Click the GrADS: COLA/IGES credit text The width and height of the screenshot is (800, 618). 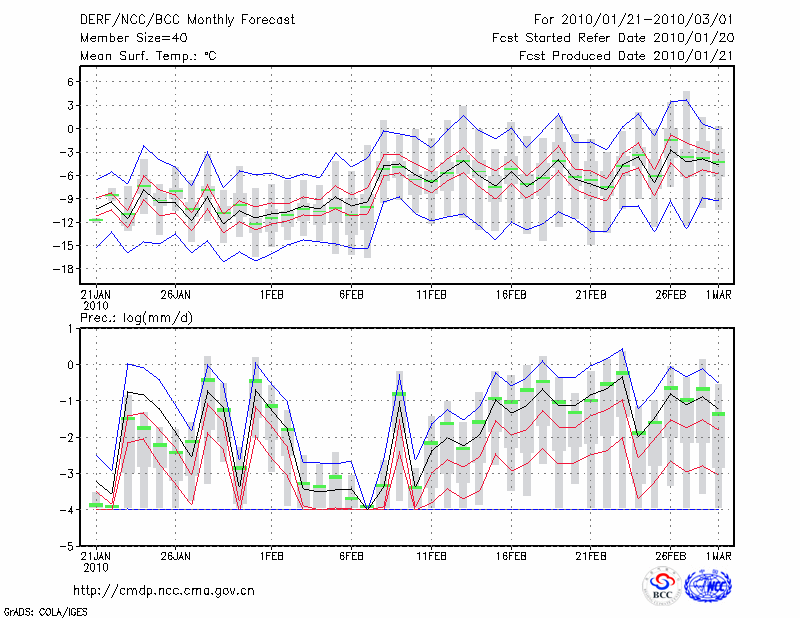tap(44, 610)
